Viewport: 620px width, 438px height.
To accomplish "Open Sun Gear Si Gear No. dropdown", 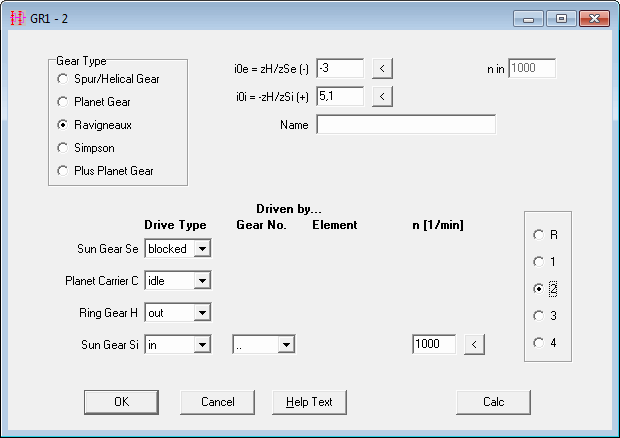I will tap(286, 345).
